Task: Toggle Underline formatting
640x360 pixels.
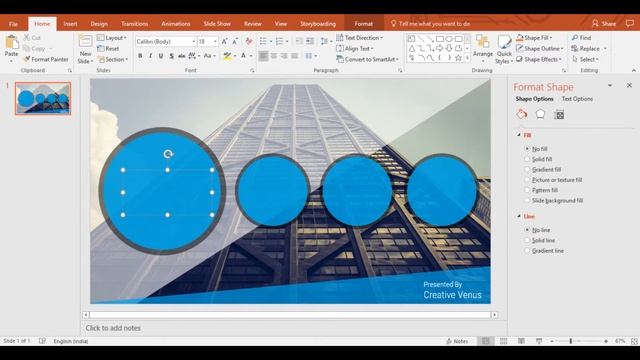Action: (161, 56)
